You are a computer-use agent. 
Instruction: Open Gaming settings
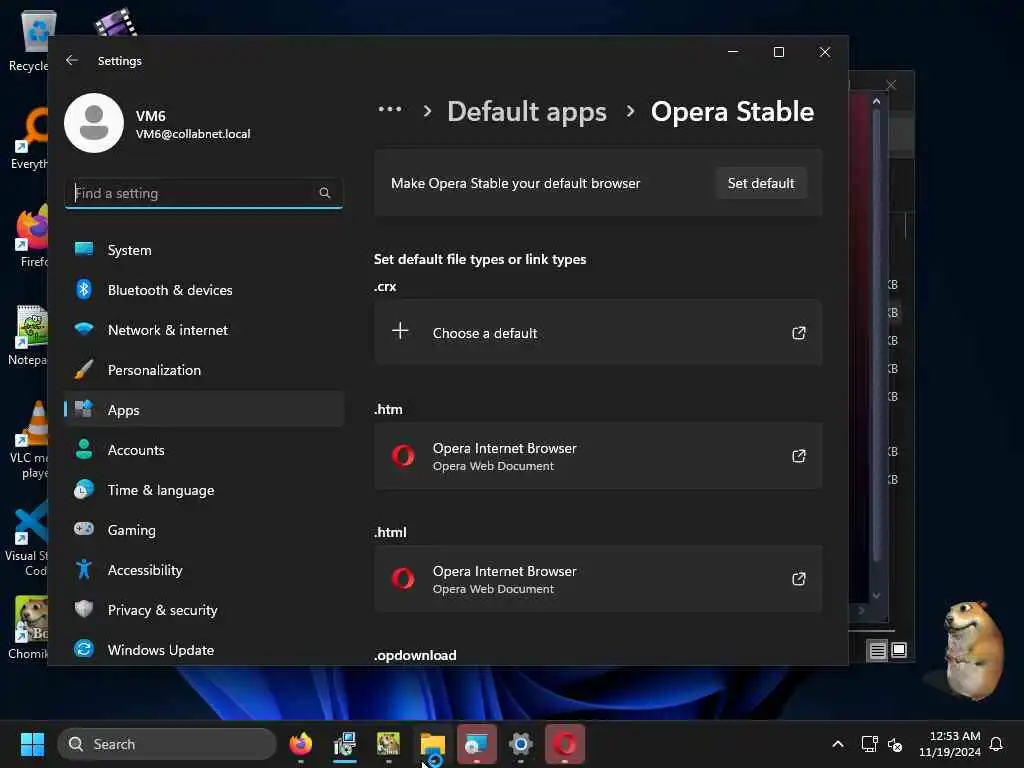pyautogui.click(x=204, y=530)
